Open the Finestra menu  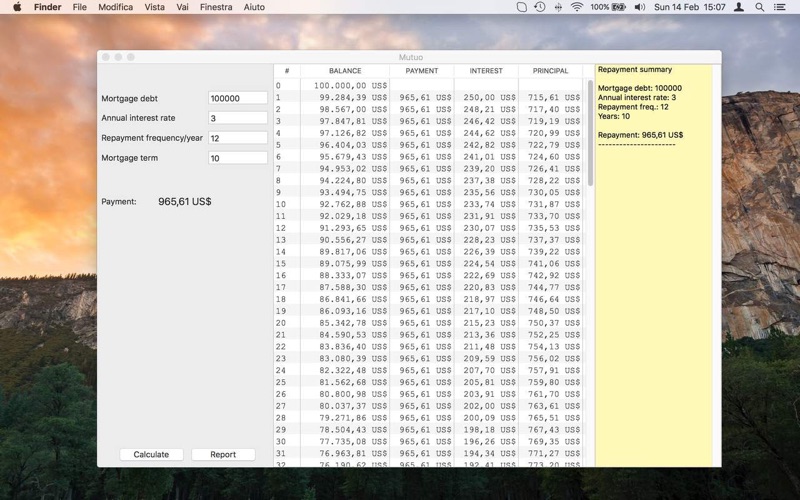pyautogui.click(x=216, y=7)
